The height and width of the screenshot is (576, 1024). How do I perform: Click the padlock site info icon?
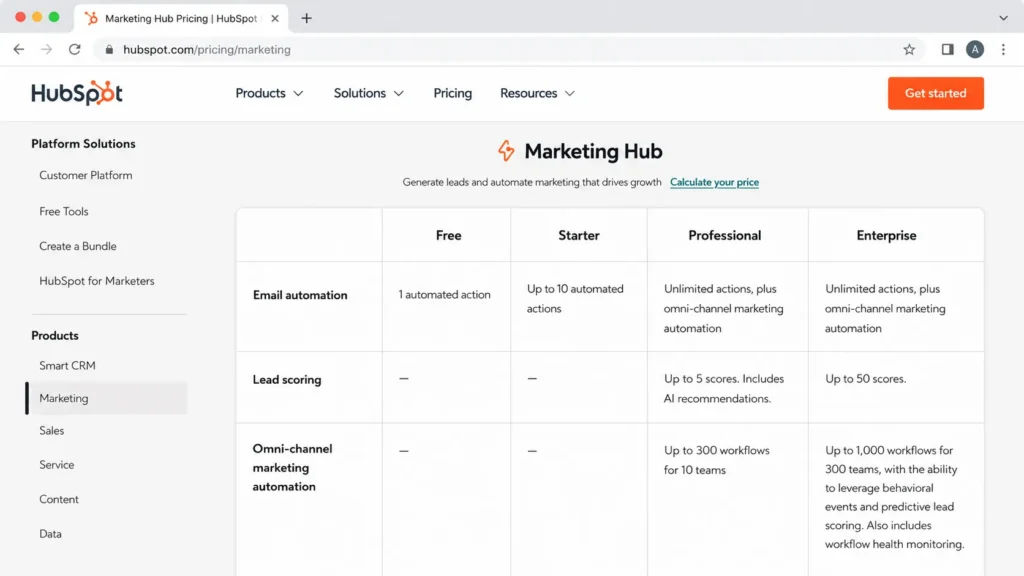click(x=109, y=50)
